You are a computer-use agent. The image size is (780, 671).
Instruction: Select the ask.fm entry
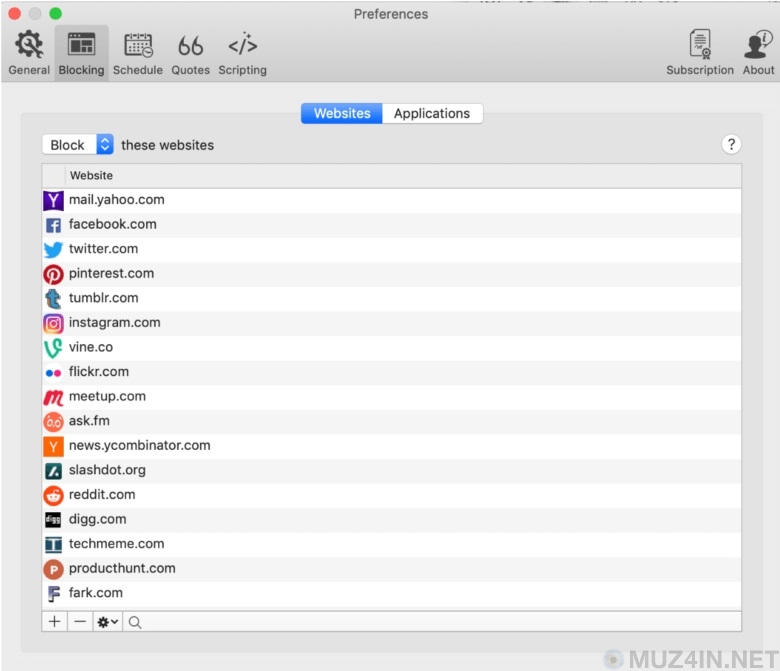point(391,421)
